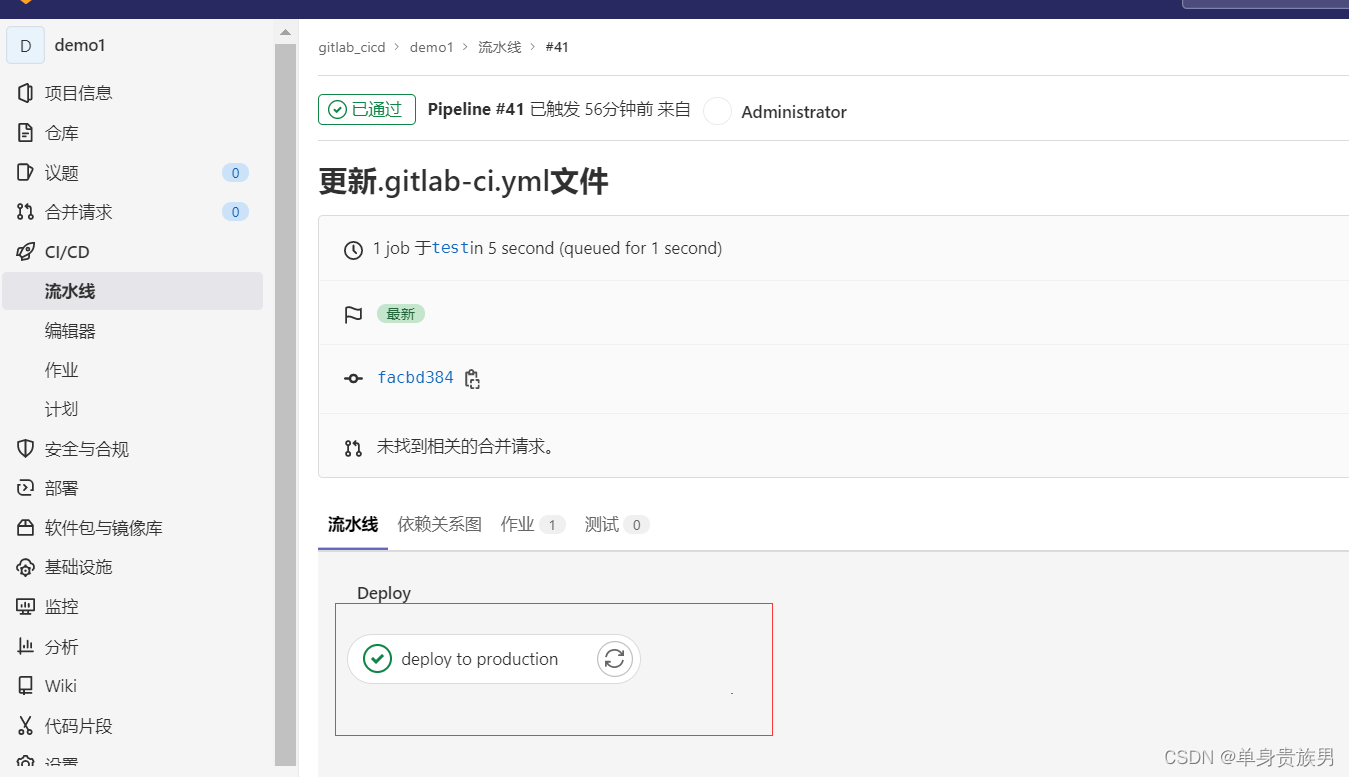Click 流水线 in the breadcrumb
The image size is (1349, 777).
point(500,47)
